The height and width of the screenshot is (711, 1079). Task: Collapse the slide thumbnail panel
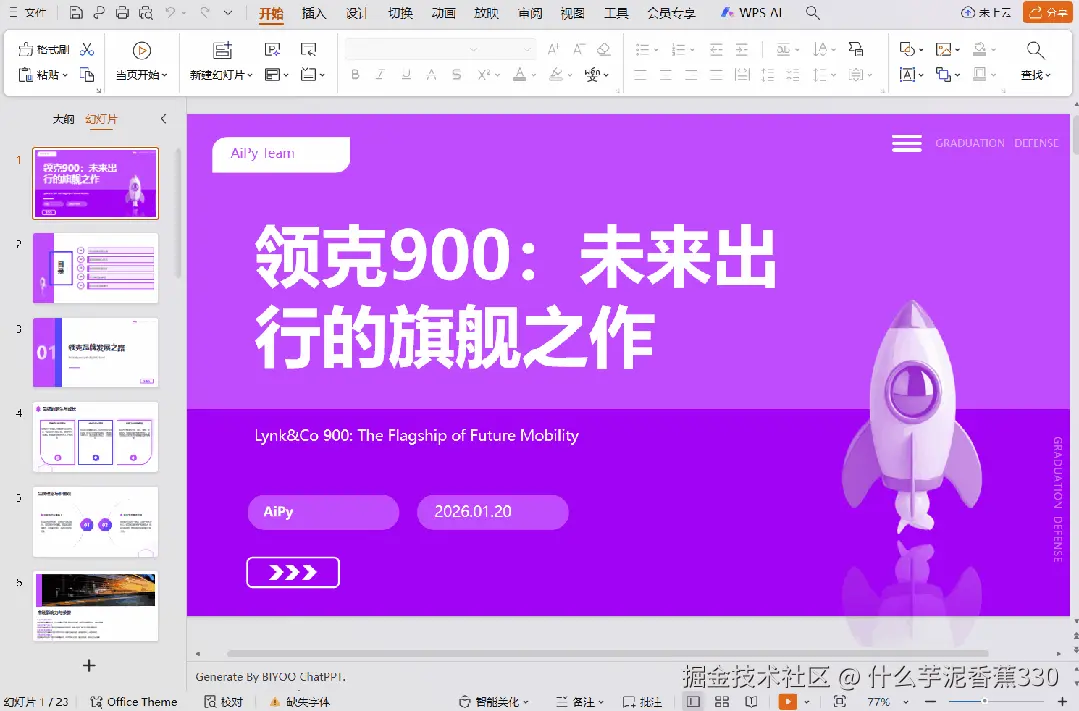(163, 119)
